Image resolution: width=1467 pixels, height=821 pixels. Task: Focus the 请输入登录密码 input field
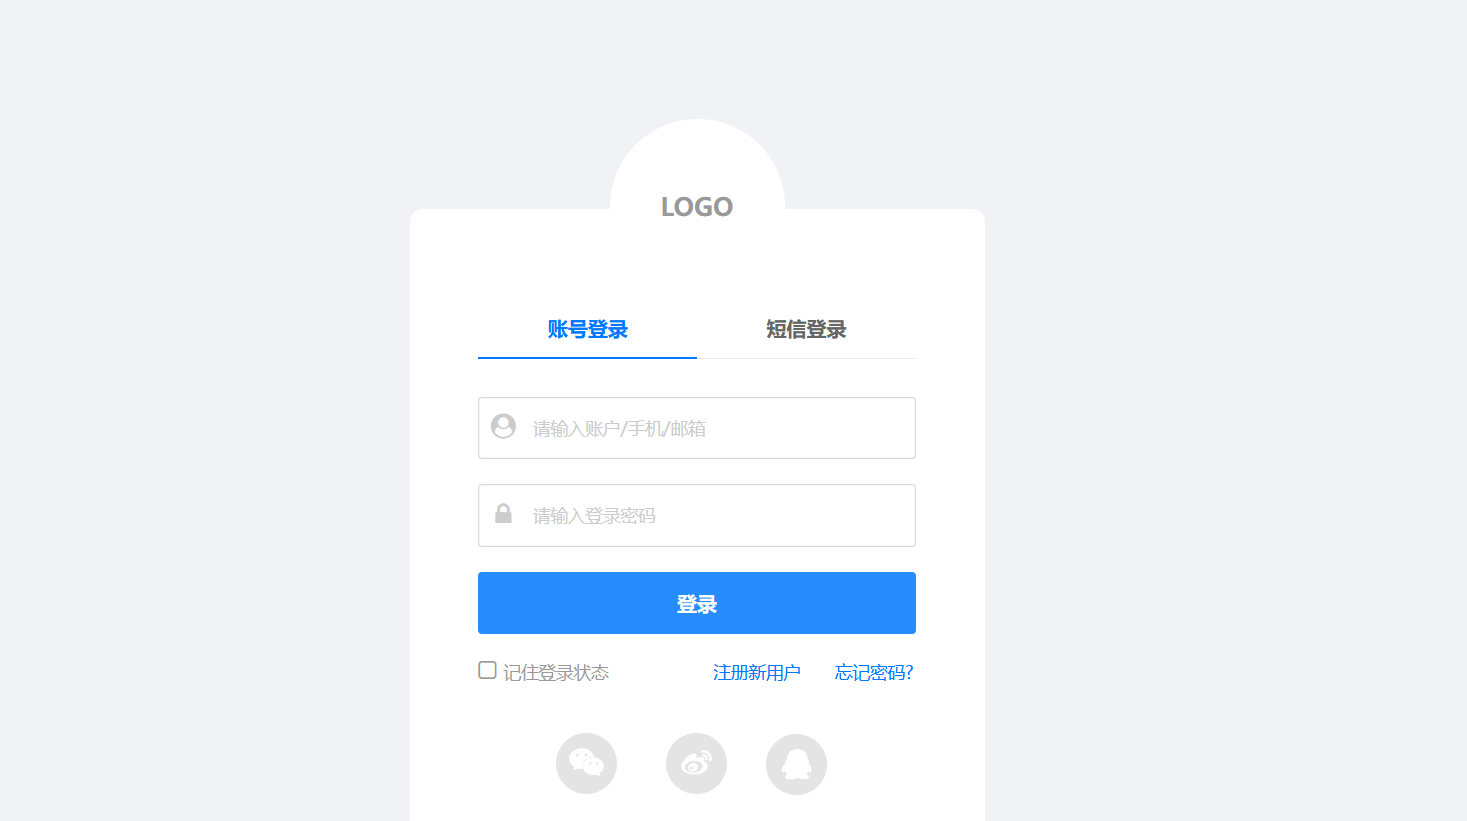(x=697, y=515)
